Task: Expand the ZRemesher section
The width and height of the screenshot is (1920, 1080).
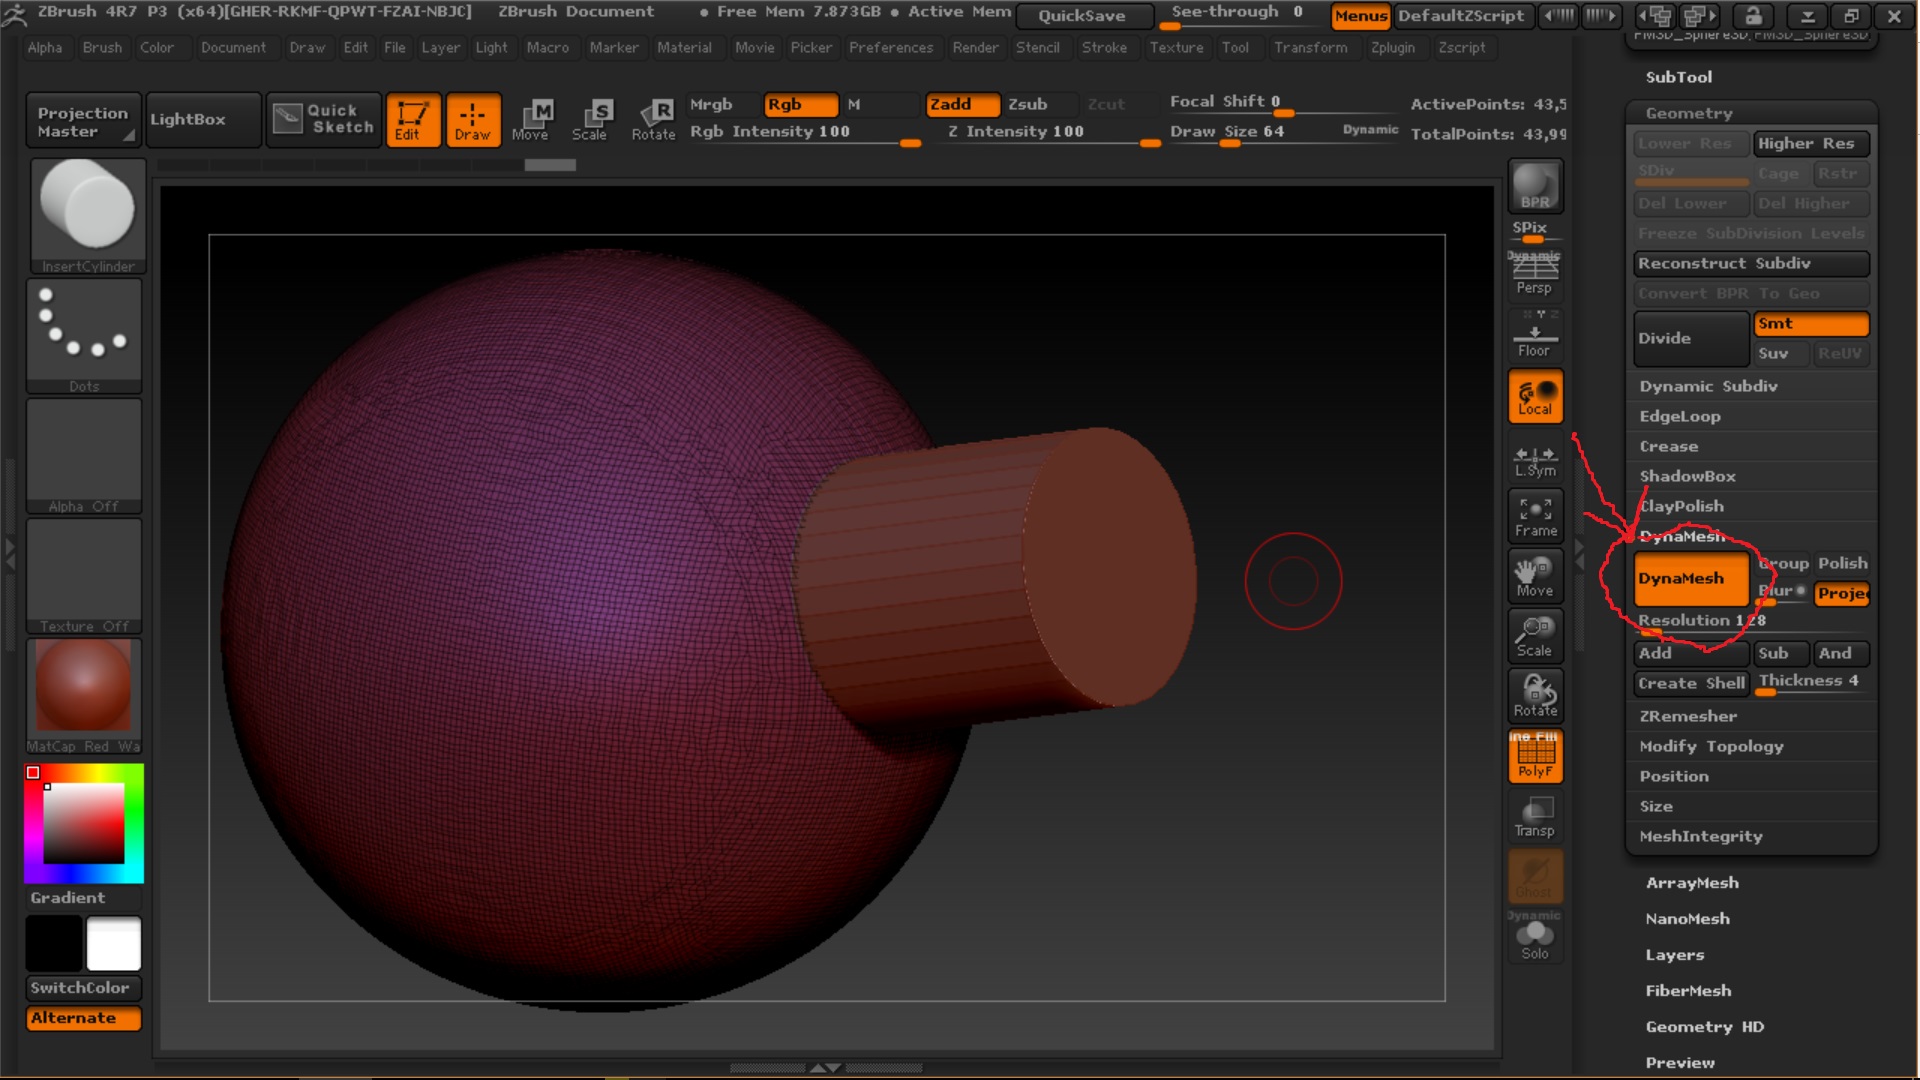Action: [x=1688, y=716]
